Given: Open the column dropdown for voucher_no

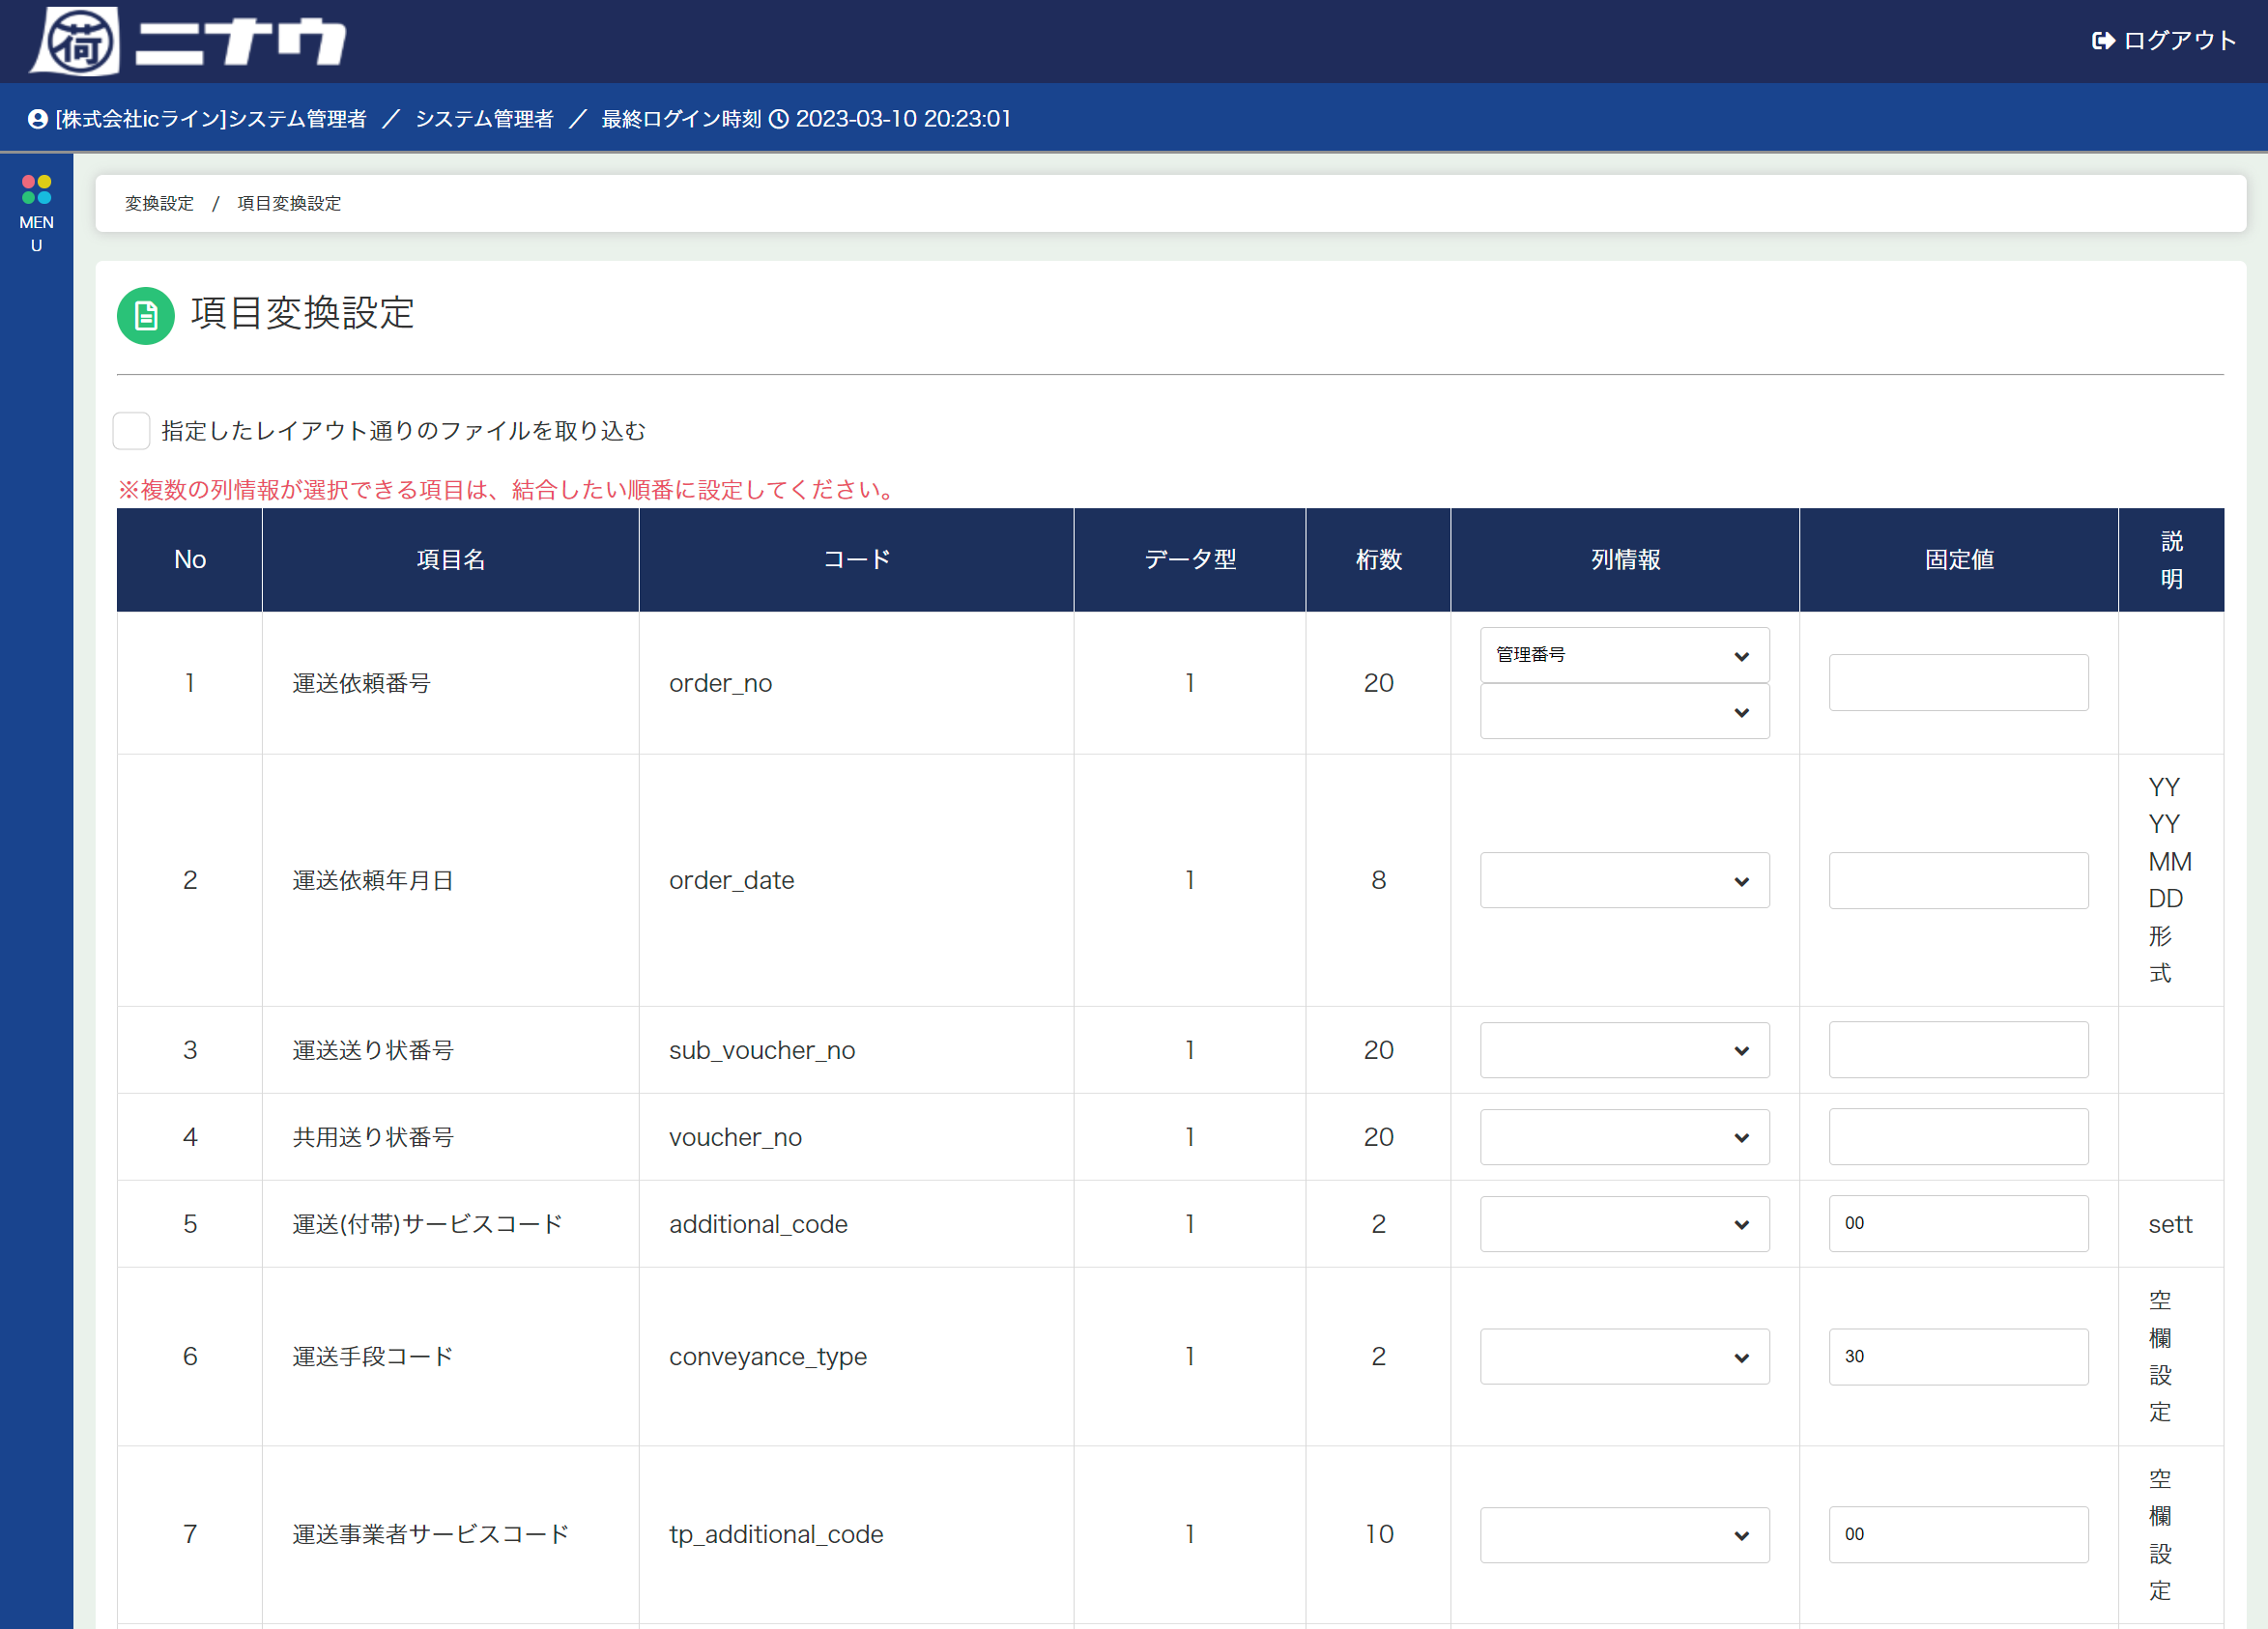Looking at the screenshot, I should 1624,1137.
